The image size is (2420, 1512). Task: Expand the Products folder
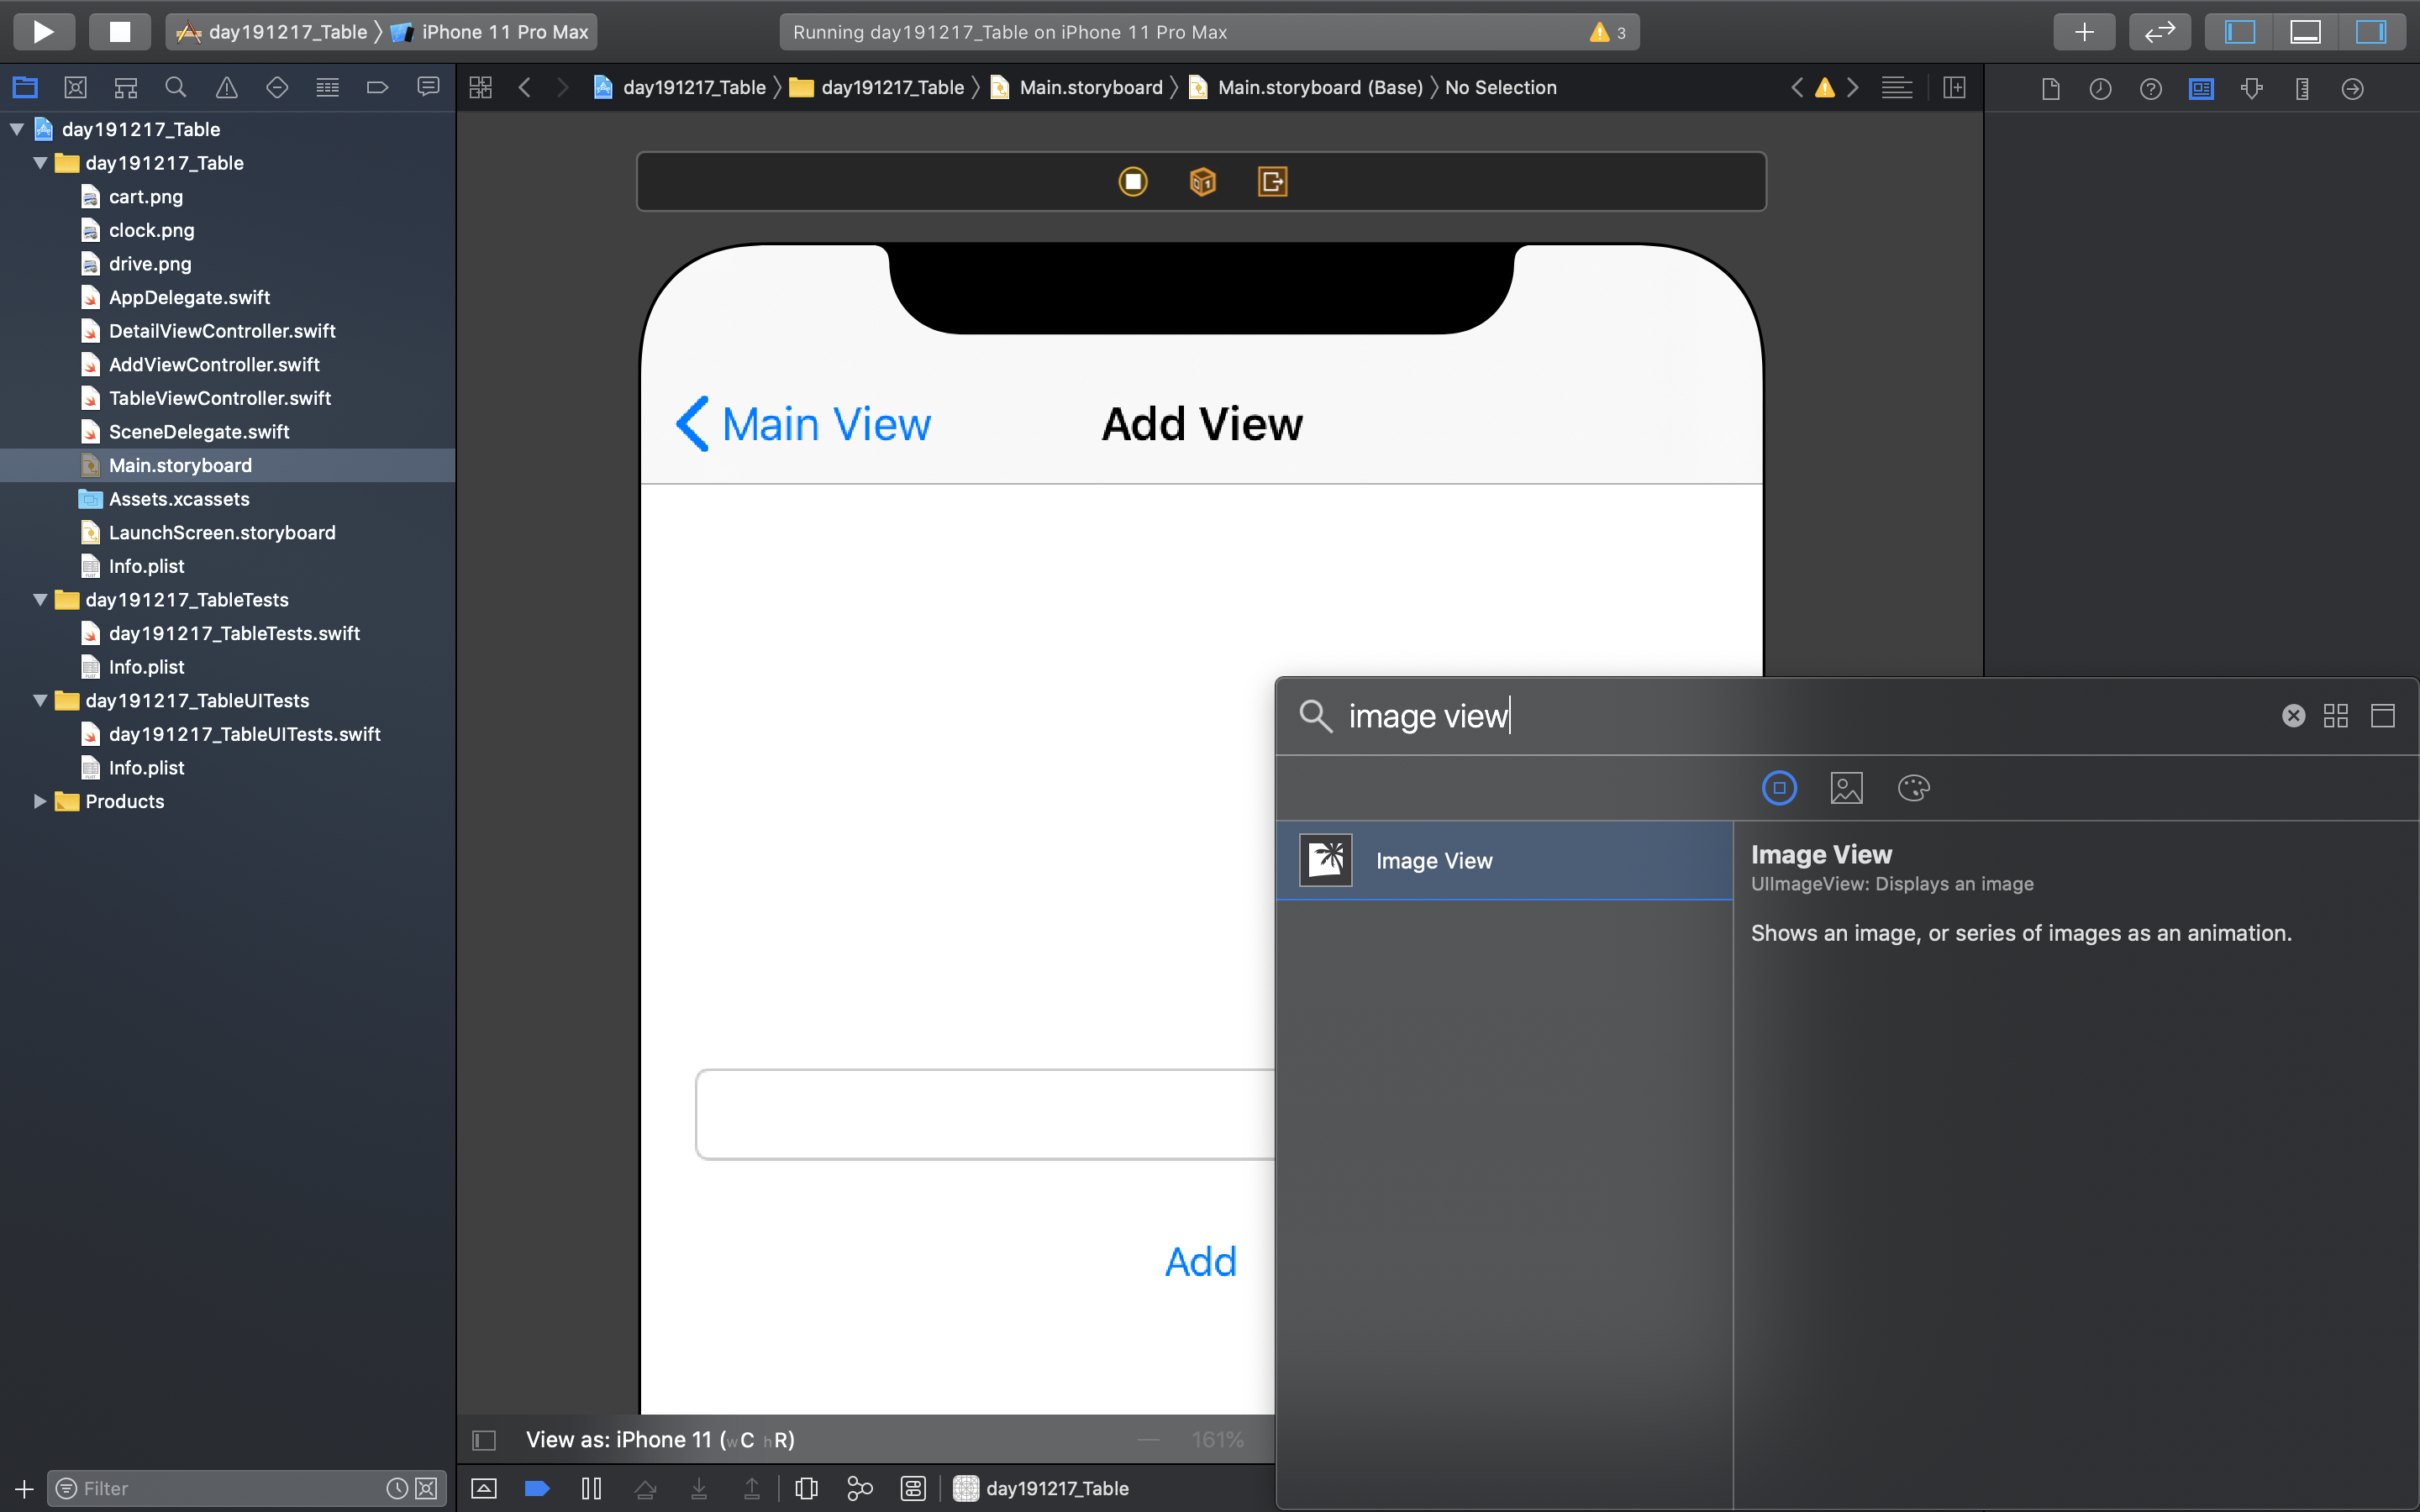[40, 801]
